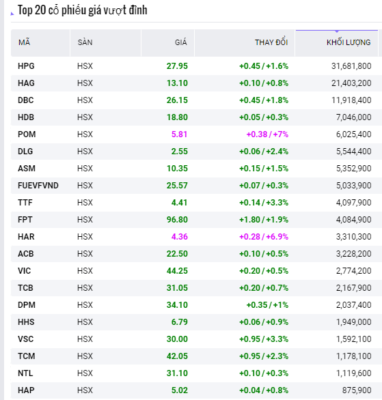Open stock code TCB
The image size is (382, 400).
click(25, 288)
